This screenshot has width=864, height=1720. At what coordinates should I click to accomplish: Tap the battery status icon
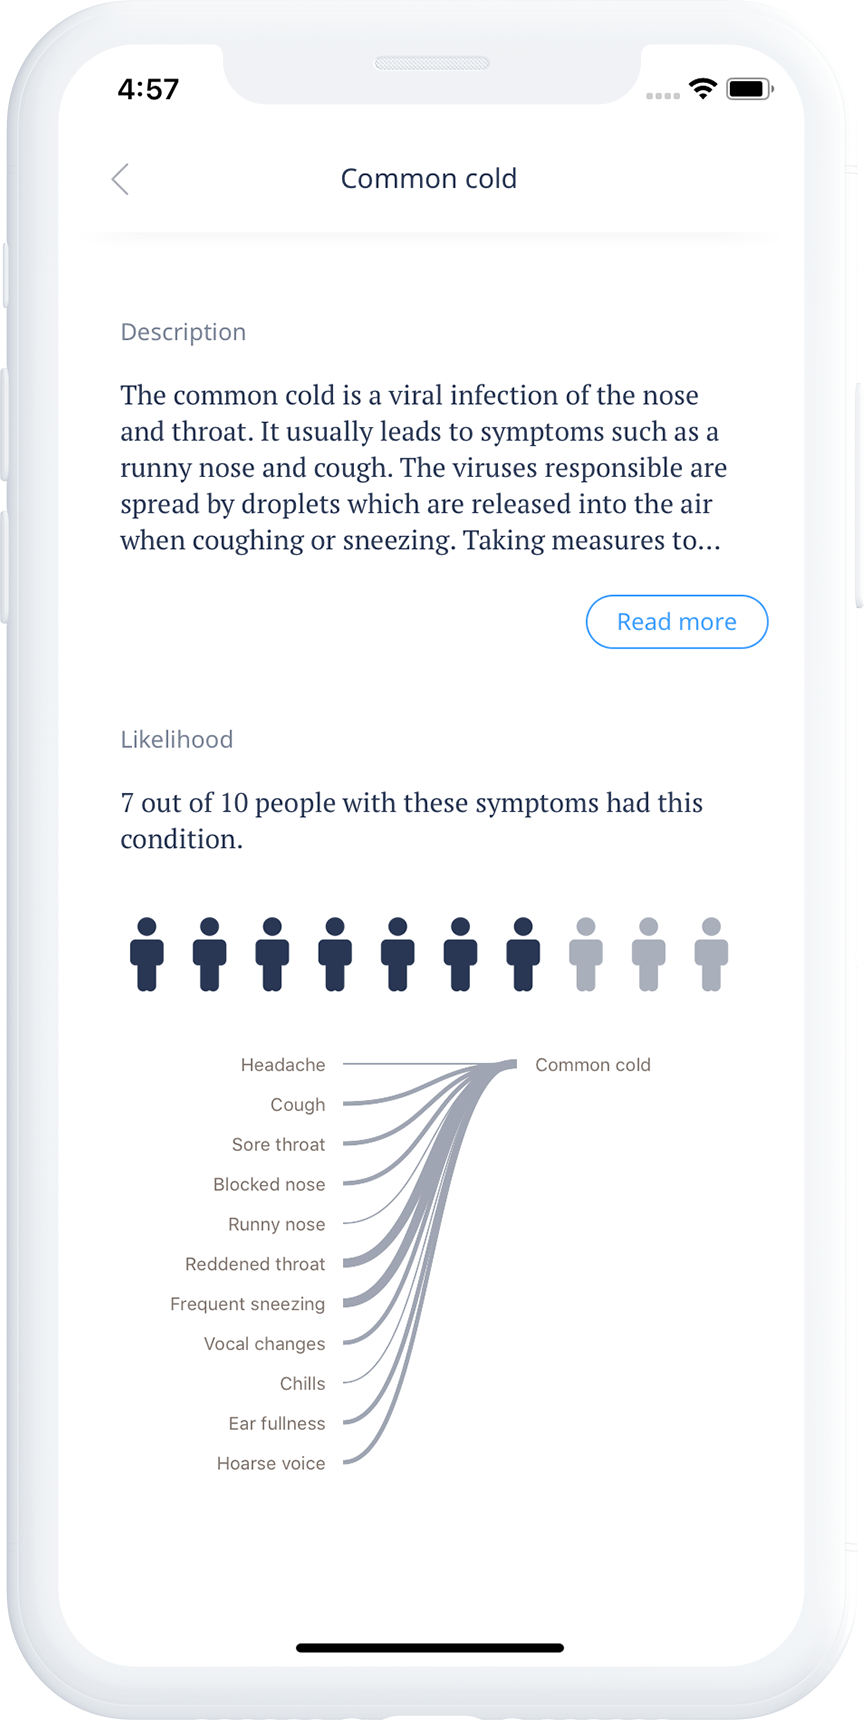750,89
